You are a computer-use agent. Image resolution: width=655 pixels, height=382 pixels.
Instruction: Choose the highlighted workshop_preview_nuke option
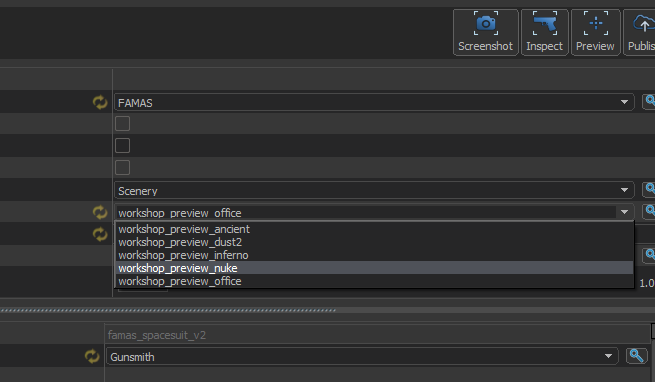pyautogui.click(x=374, y=268)
